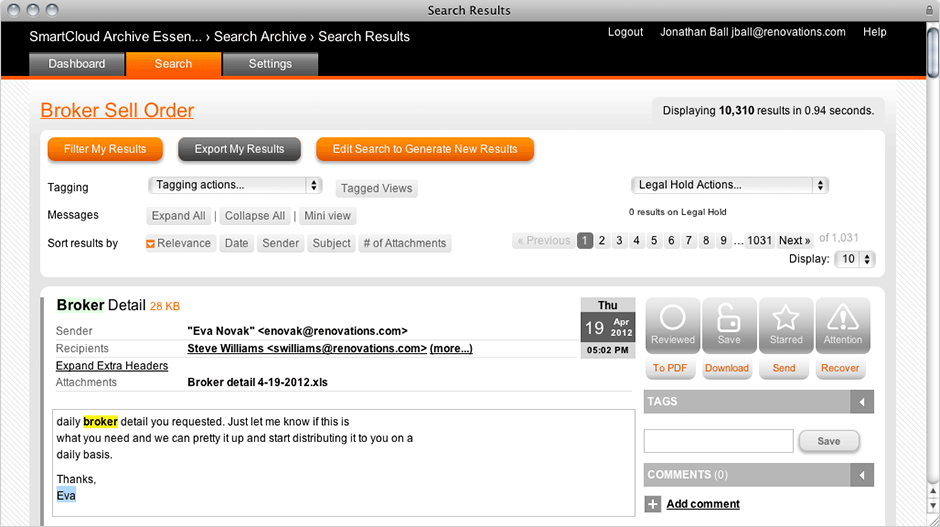Open the Legal Hold Actions dropdown
Viewport: 940px width, 527px height.
(730, 185)
